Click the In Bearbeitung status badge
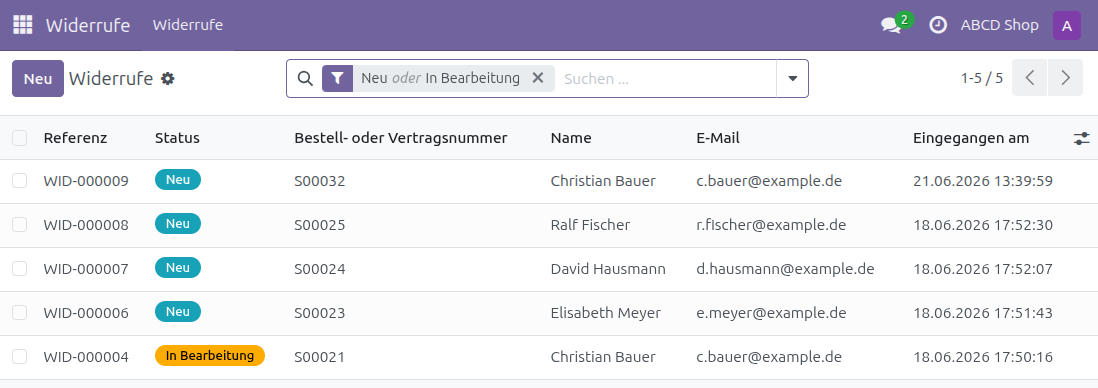This screenshot has height=388, width=1098. (210, 355)
